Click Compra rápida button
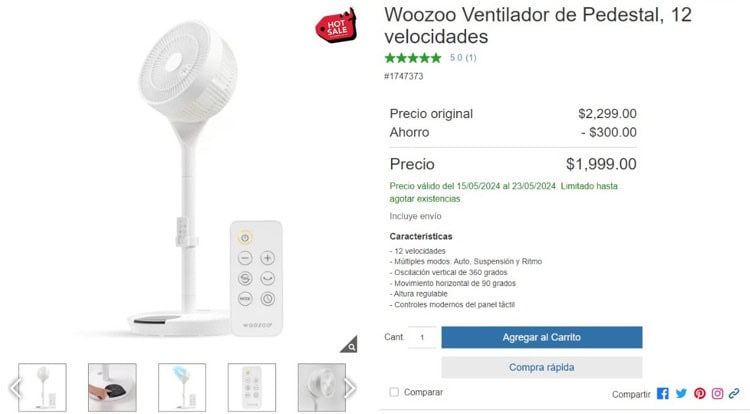750x414 pixels. (541, 367)
